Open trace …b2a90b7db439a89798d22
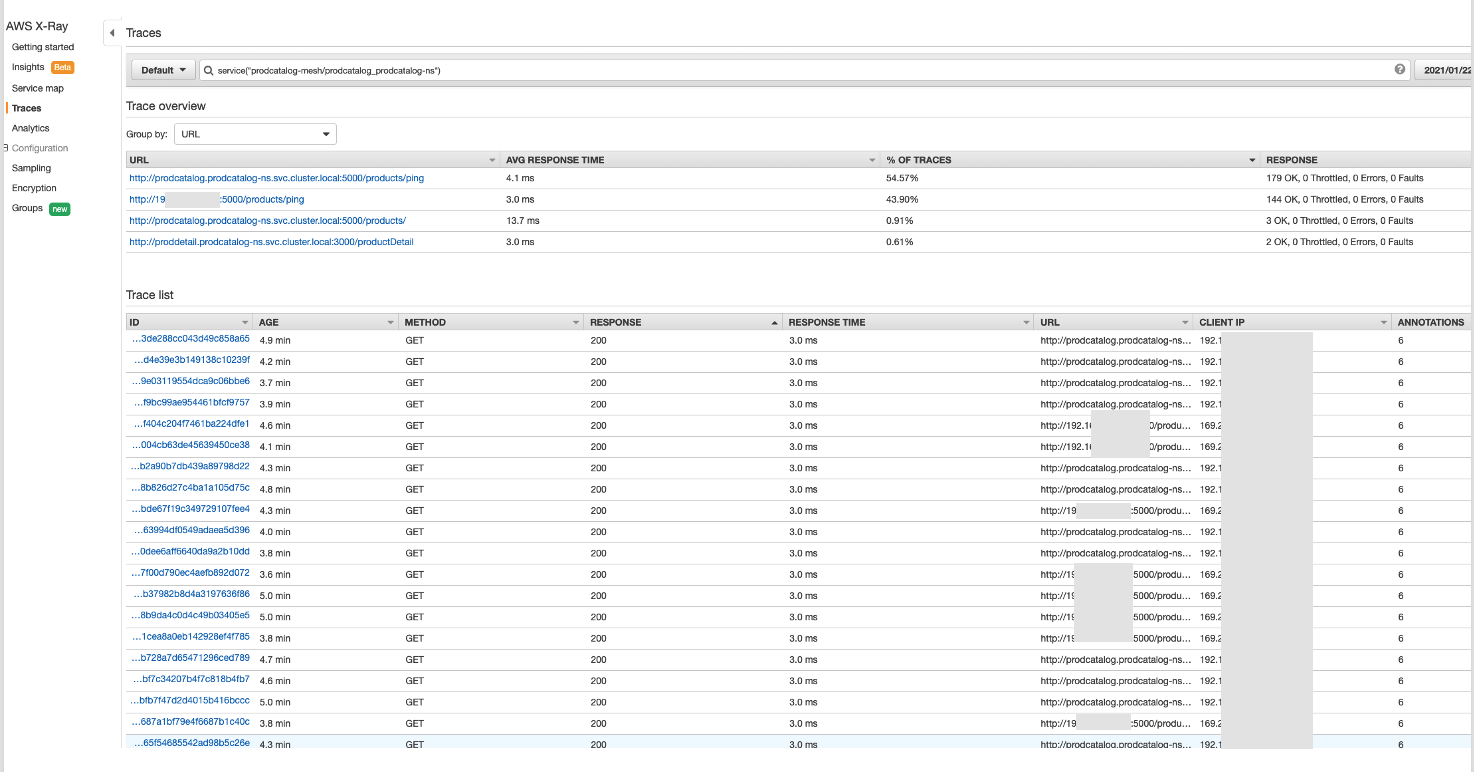 pyautogui.click(x=191, y=466)
